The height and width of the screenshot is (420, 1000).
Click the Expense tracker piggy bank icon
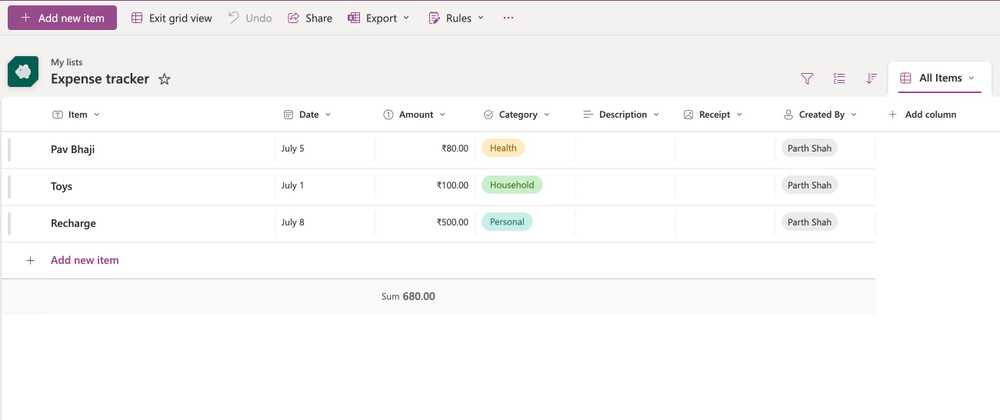coord(23,71)
